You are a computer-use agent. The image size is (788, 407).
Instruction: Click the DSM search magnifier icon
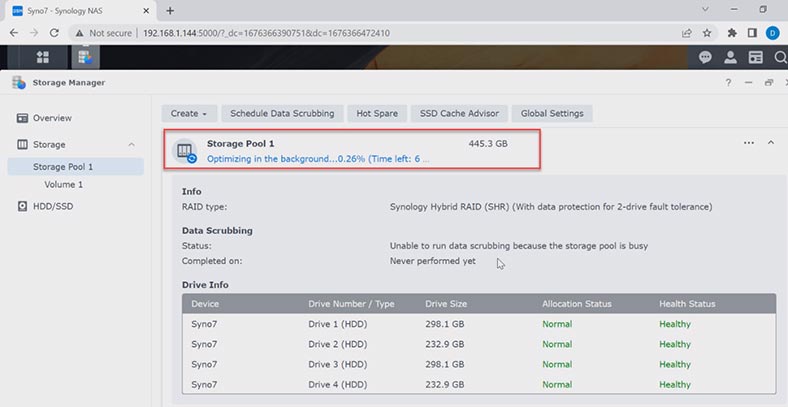pos(780,58)
